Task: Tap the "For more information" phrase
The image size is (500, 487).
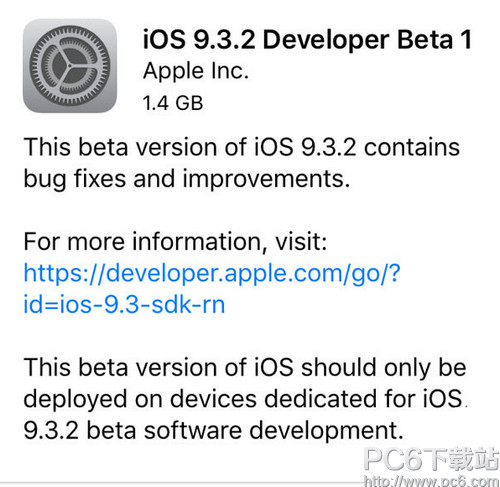Action: pos(142,241)
